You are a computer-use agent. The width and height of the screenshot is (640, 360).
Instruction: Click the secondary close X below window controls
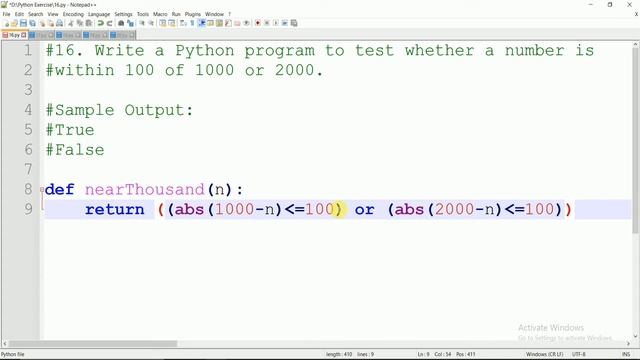coord(636,14)
